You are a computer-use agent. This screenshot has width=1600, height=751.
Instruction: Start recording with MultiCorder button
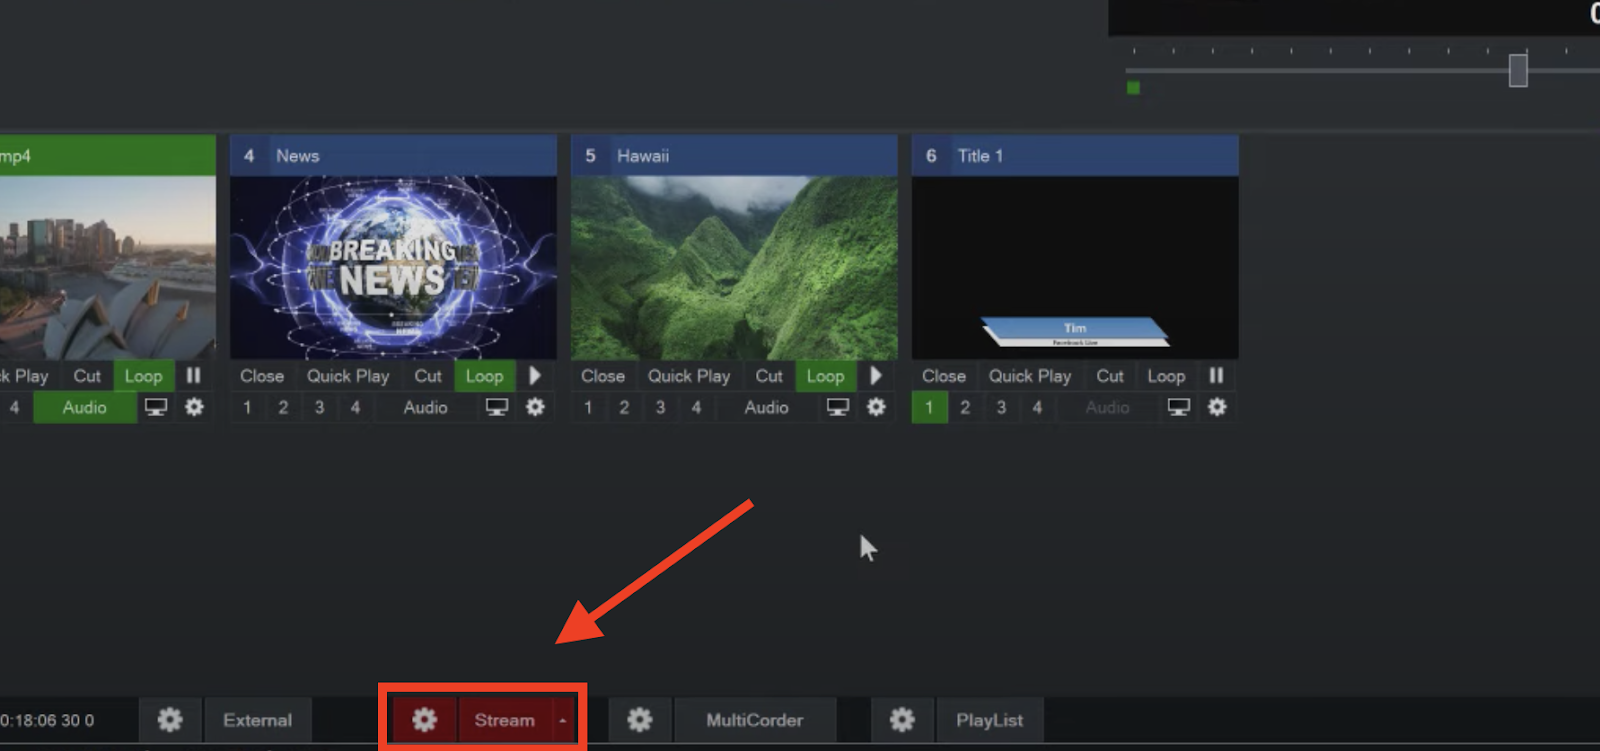pos(755,720)
